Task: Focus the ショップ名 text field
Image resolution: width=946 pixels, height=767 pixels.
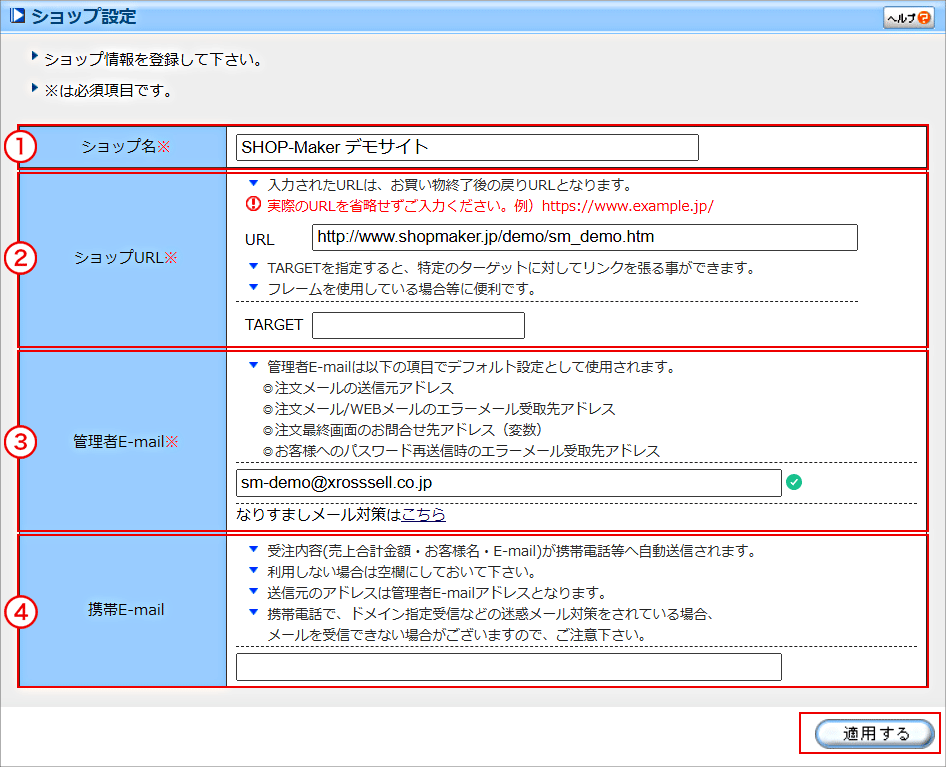Action: pos(467,147)
